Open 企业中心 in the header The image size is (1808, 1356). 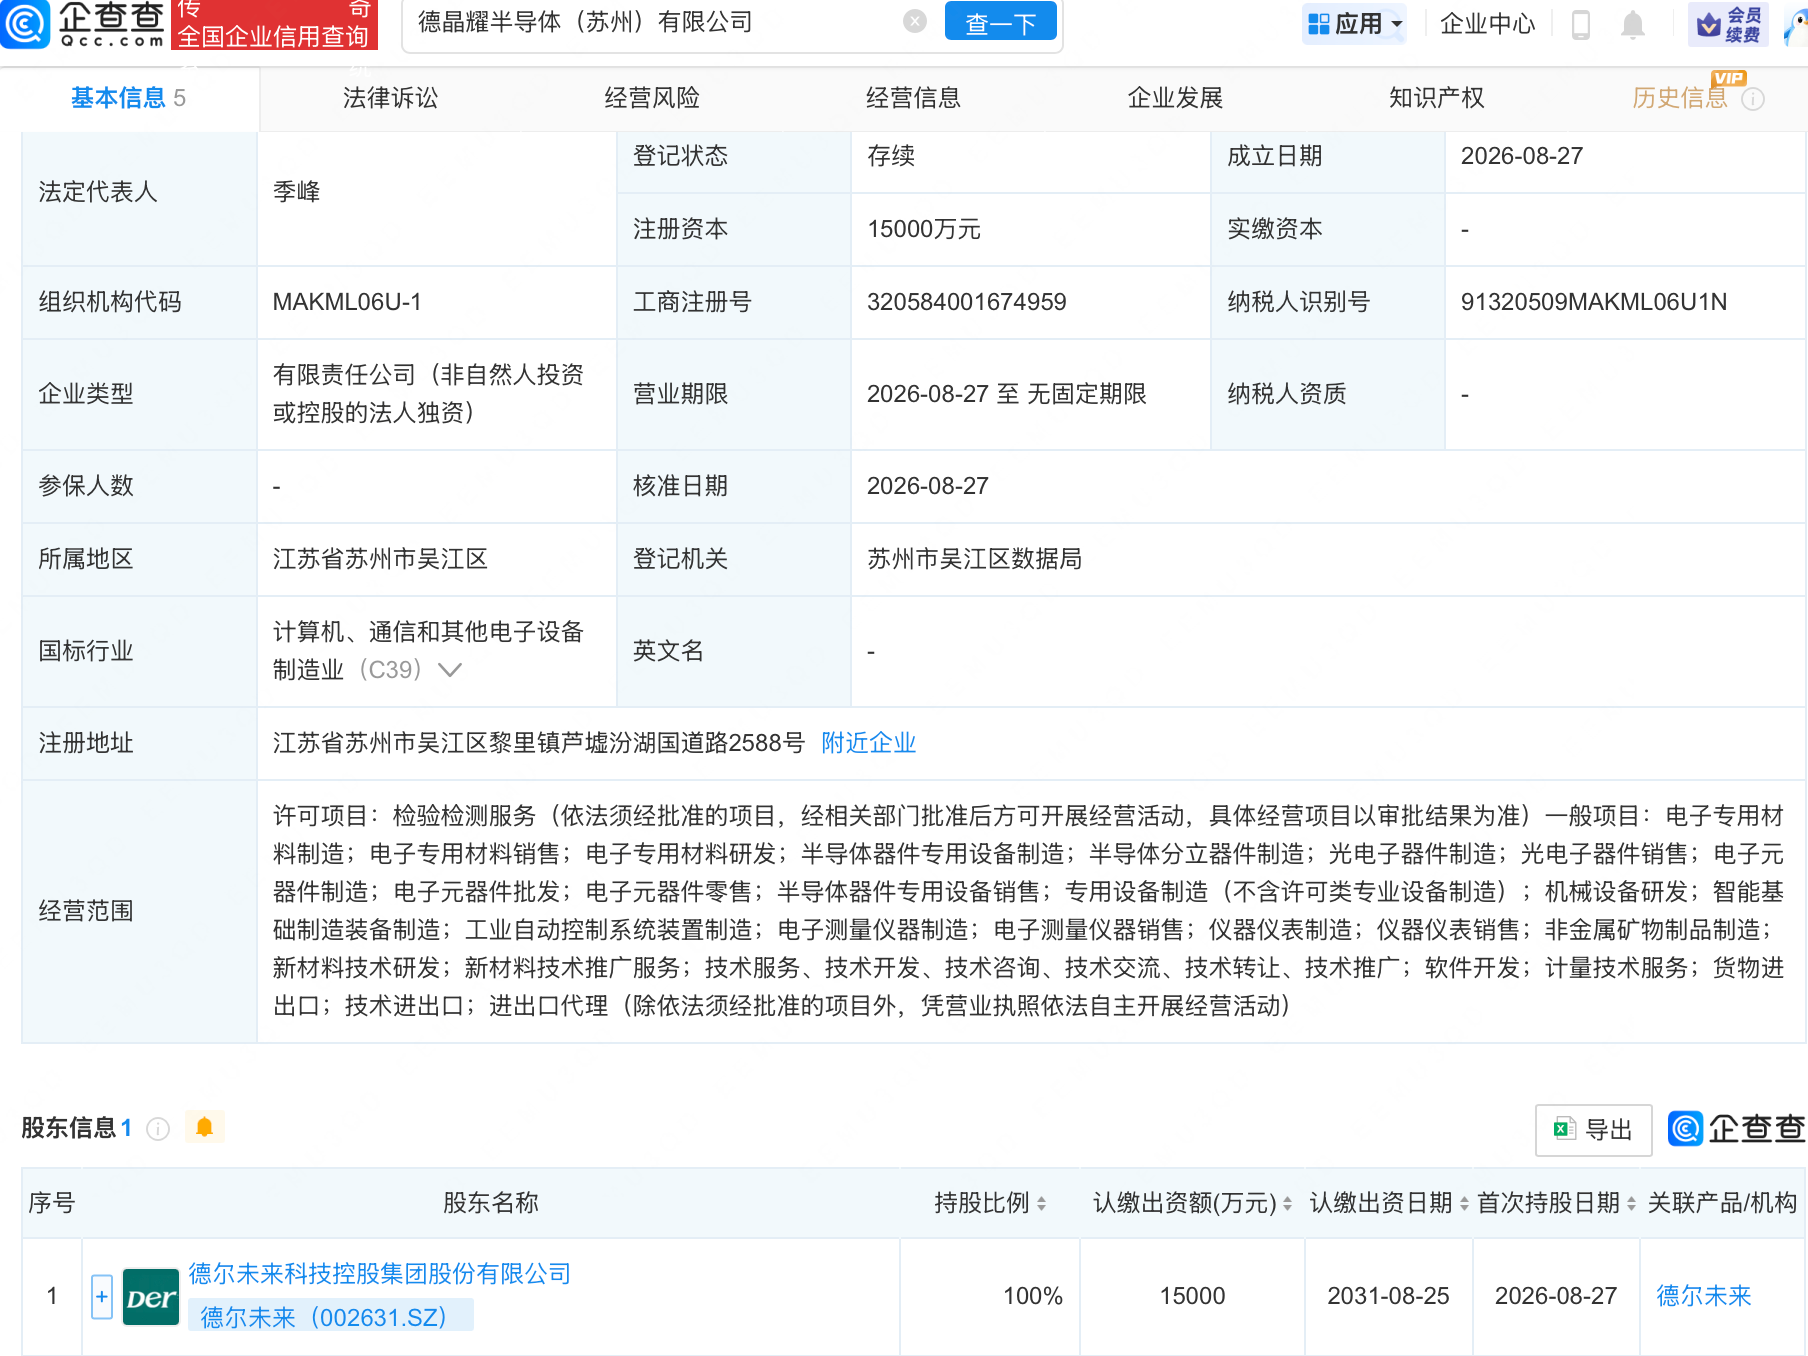pos(1487,24)
